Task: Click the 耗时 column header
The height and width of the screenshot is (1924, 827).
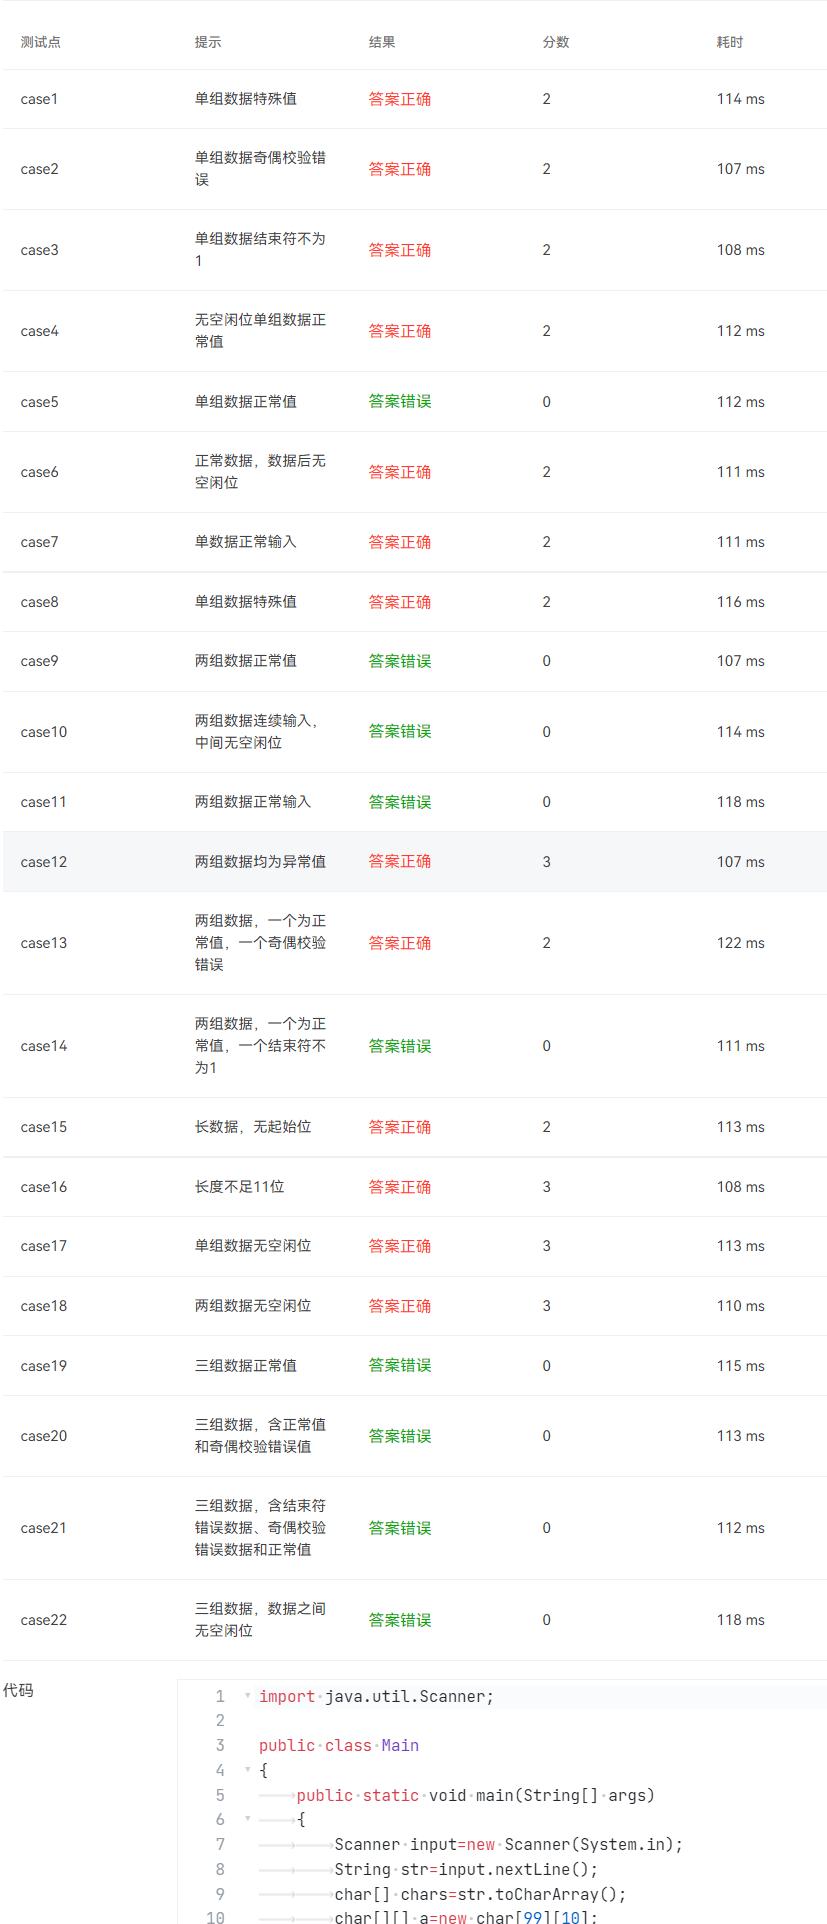Action: 730,42
